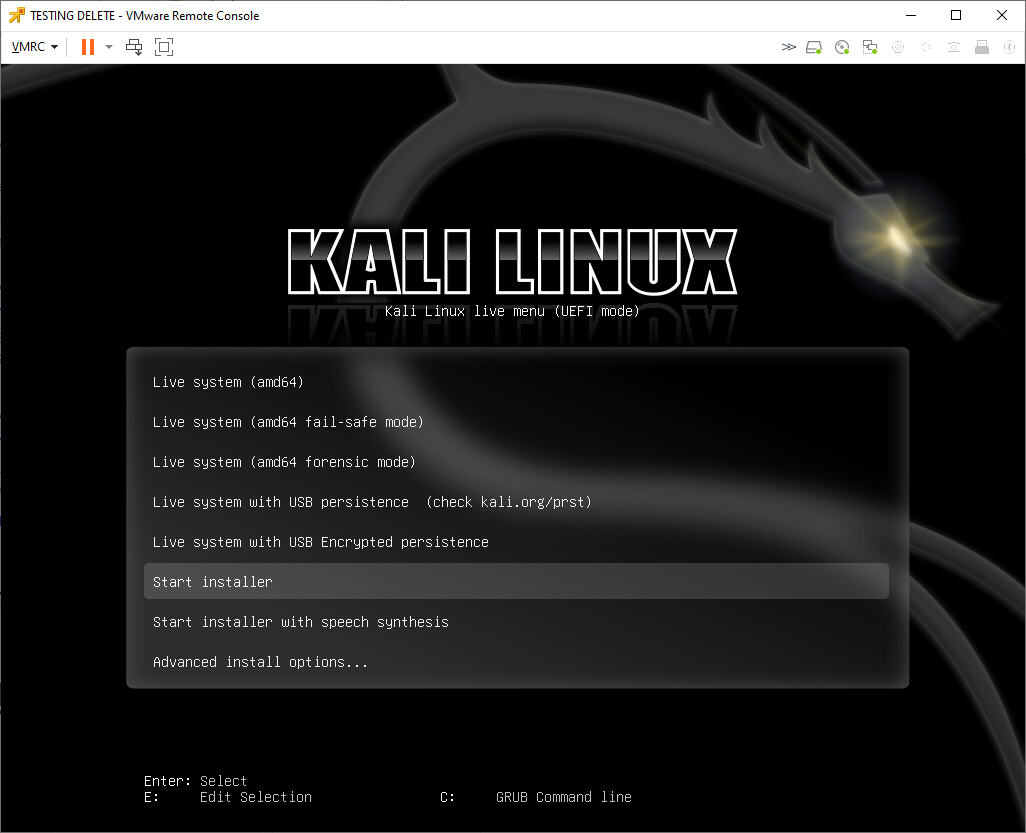1026x833 pixels.
Task: Pause the virtual machine
Action: click(88, 47)
